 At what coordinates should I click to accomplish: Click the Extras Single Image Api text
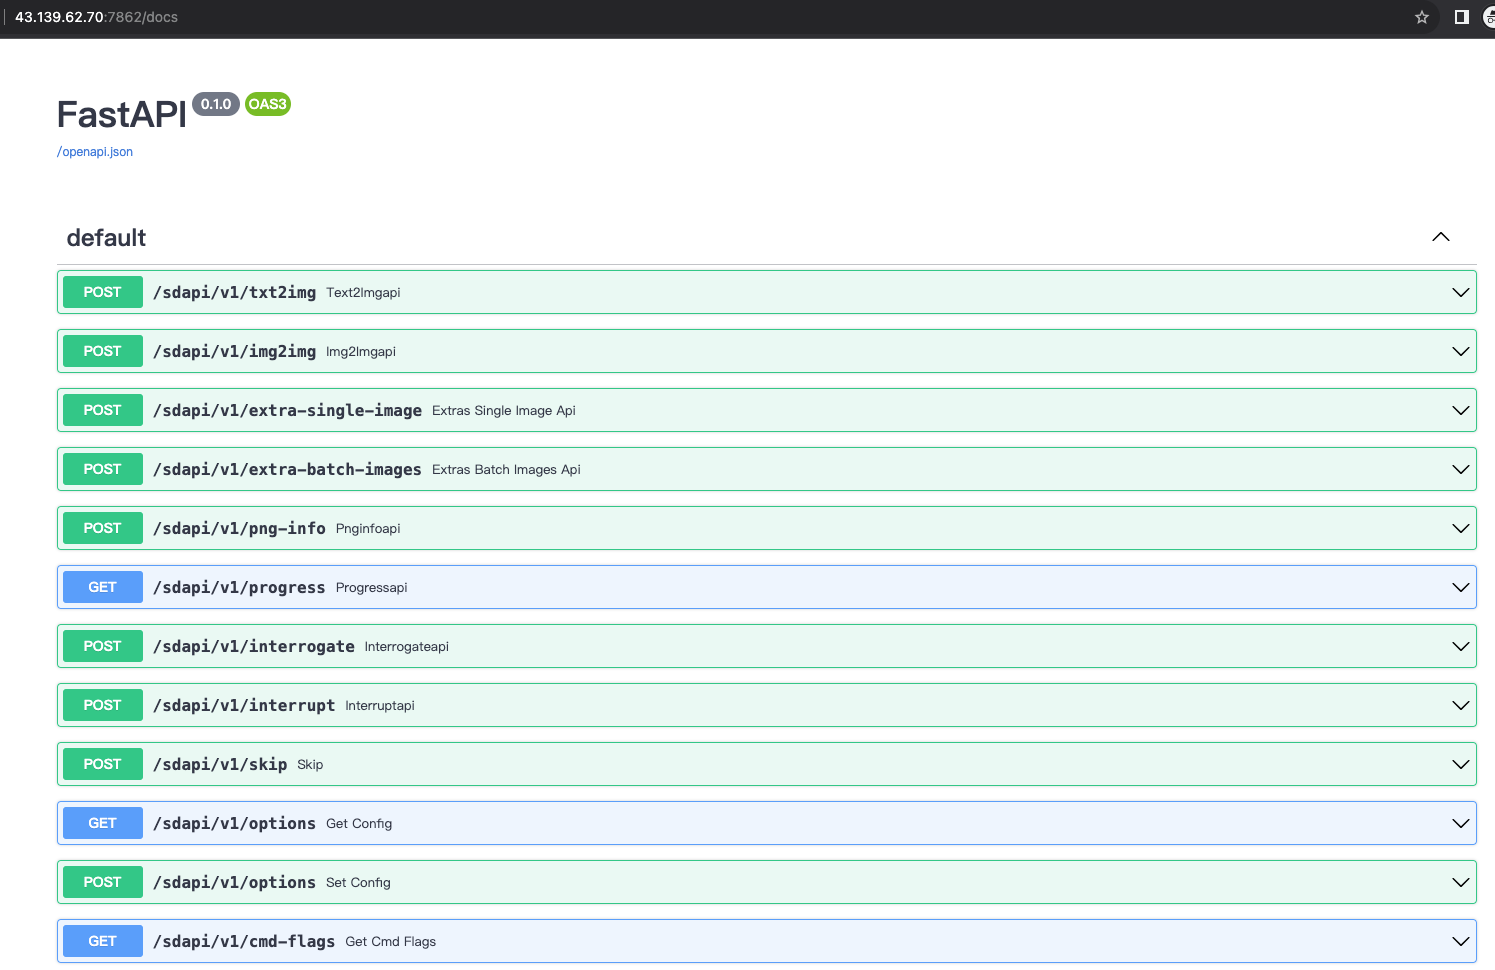504,411
